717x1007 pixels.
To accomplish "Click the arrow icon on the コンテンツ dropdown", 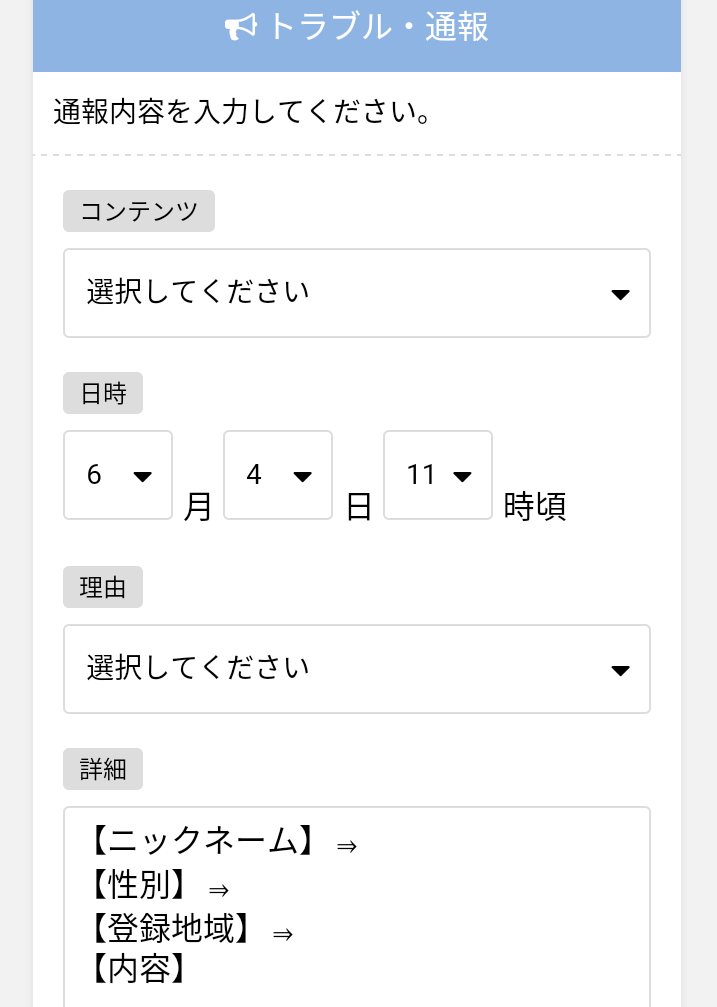I will tap(620, 294).
